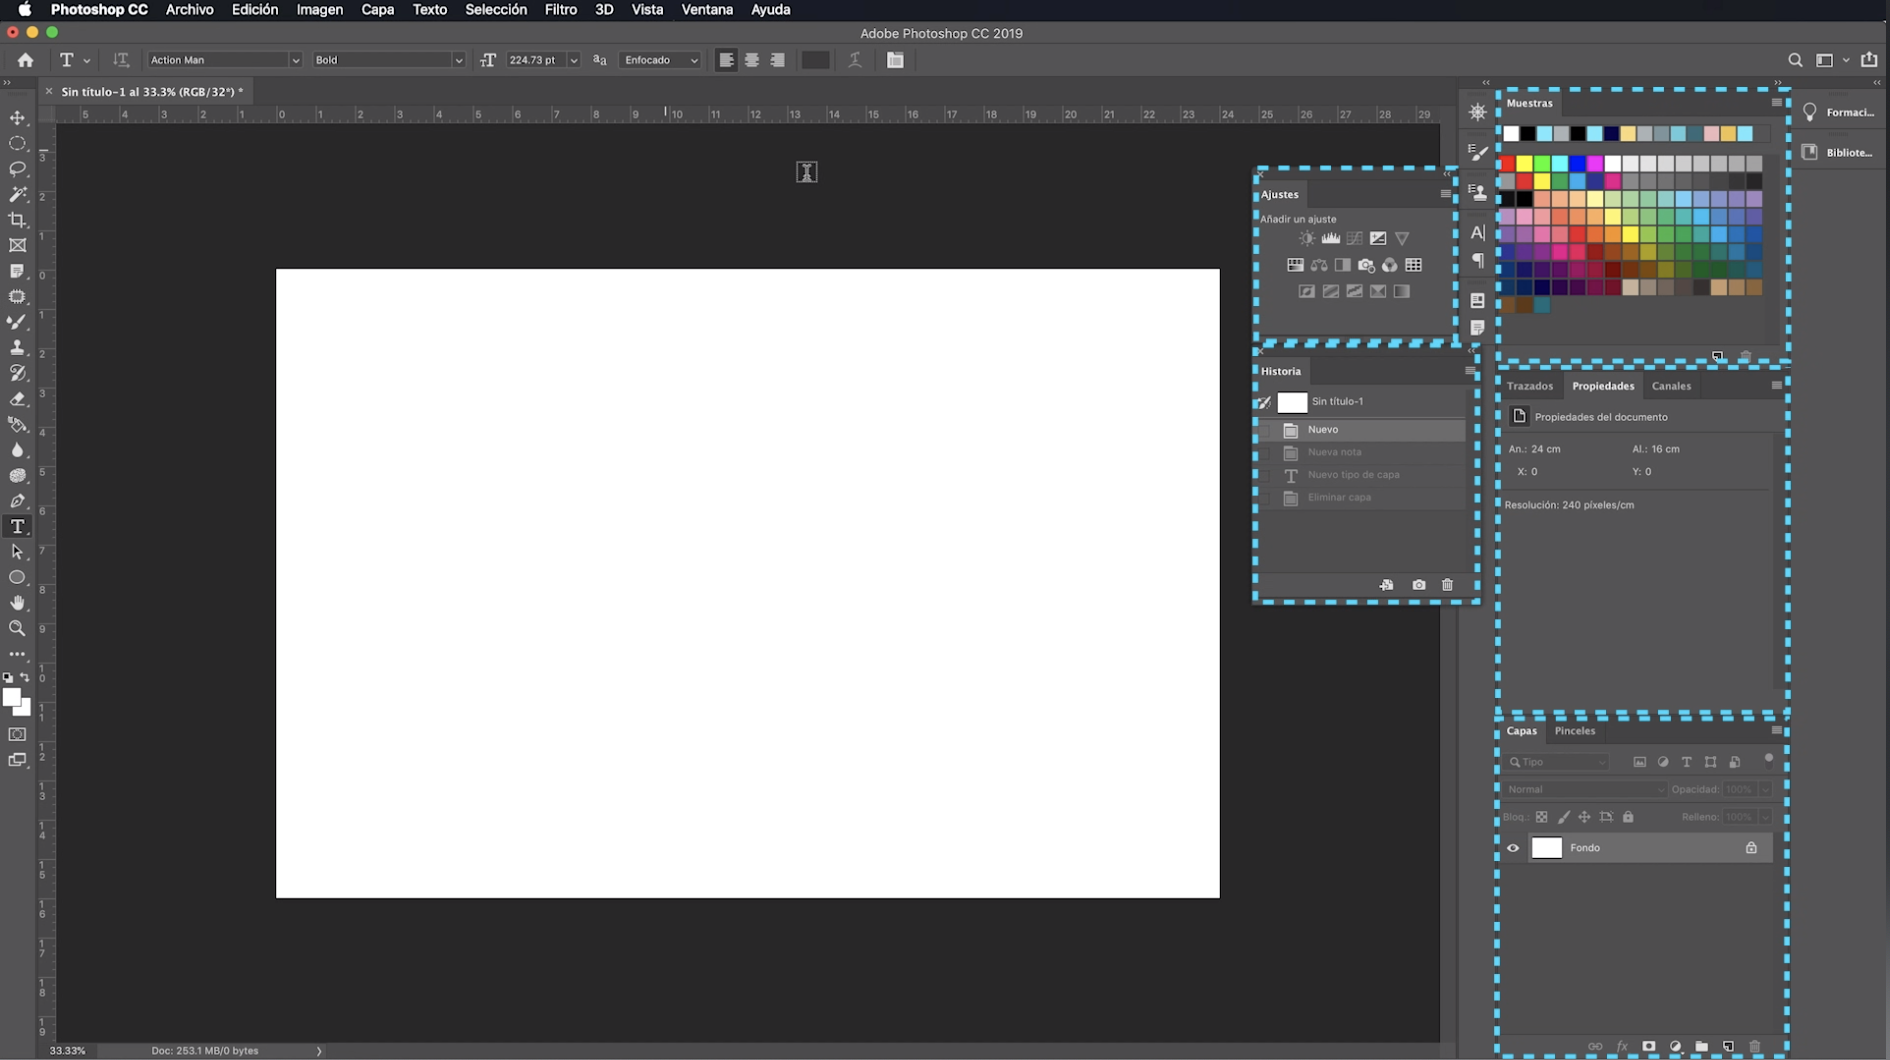Click the search magnifier icon at top right
Image resolution: width=1890 pixels, height=1060 pixels.
pyautogui.click(x=1795, y=60)
